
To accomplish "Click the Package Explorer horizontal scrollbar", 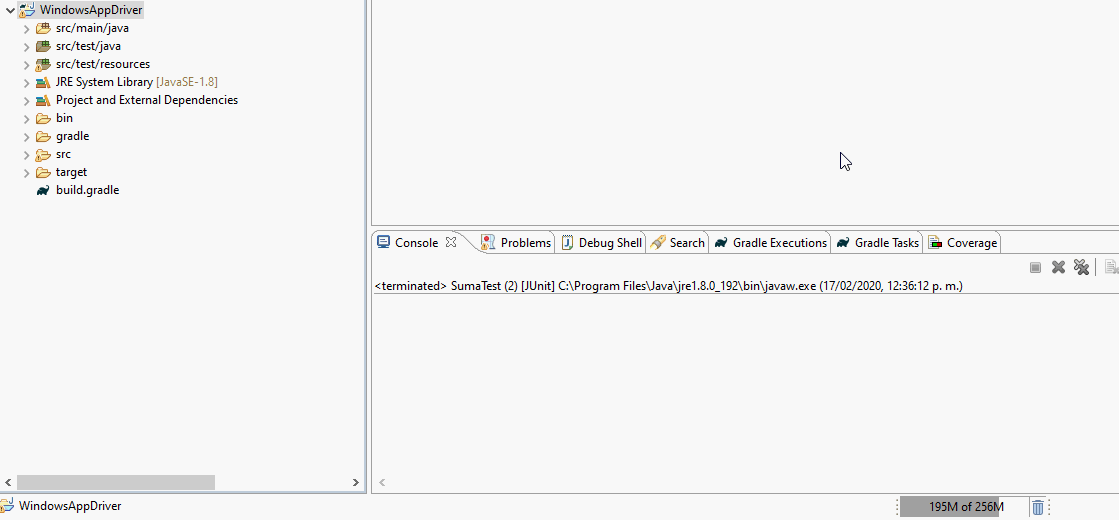I will [115, 482].
